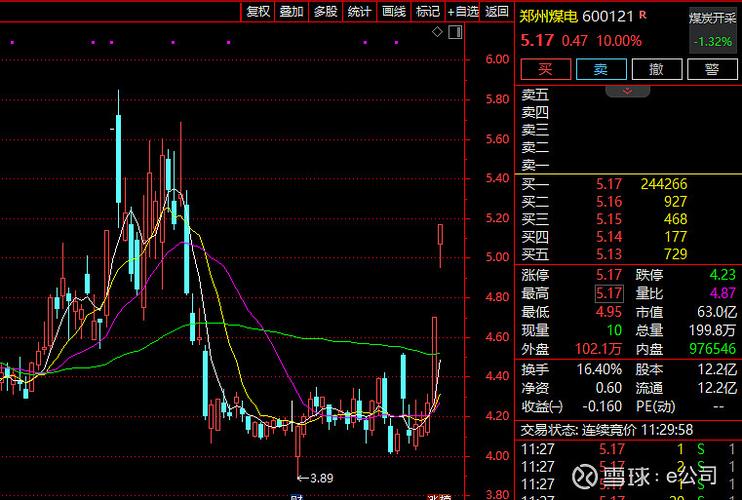Screen dimensions: 742x500
Task: Open the 叠加 overlay option
Action: coord(292,11)
